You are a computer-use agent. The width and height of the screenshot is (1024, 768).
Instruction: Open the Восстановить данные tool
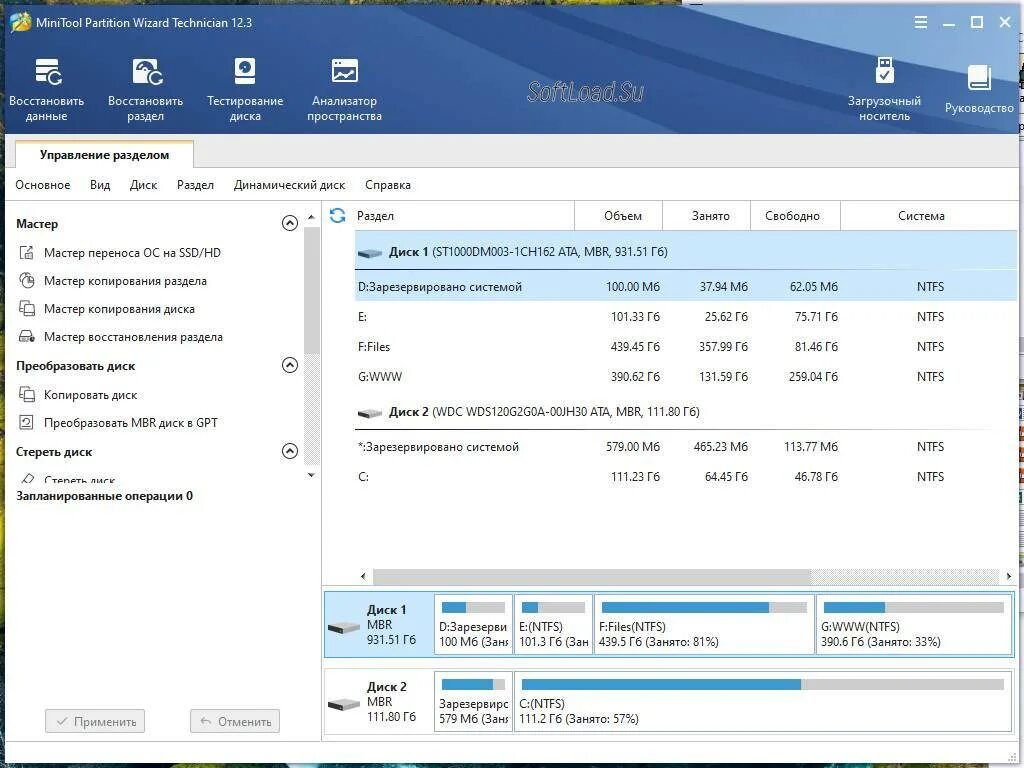[x=47, y=89]
